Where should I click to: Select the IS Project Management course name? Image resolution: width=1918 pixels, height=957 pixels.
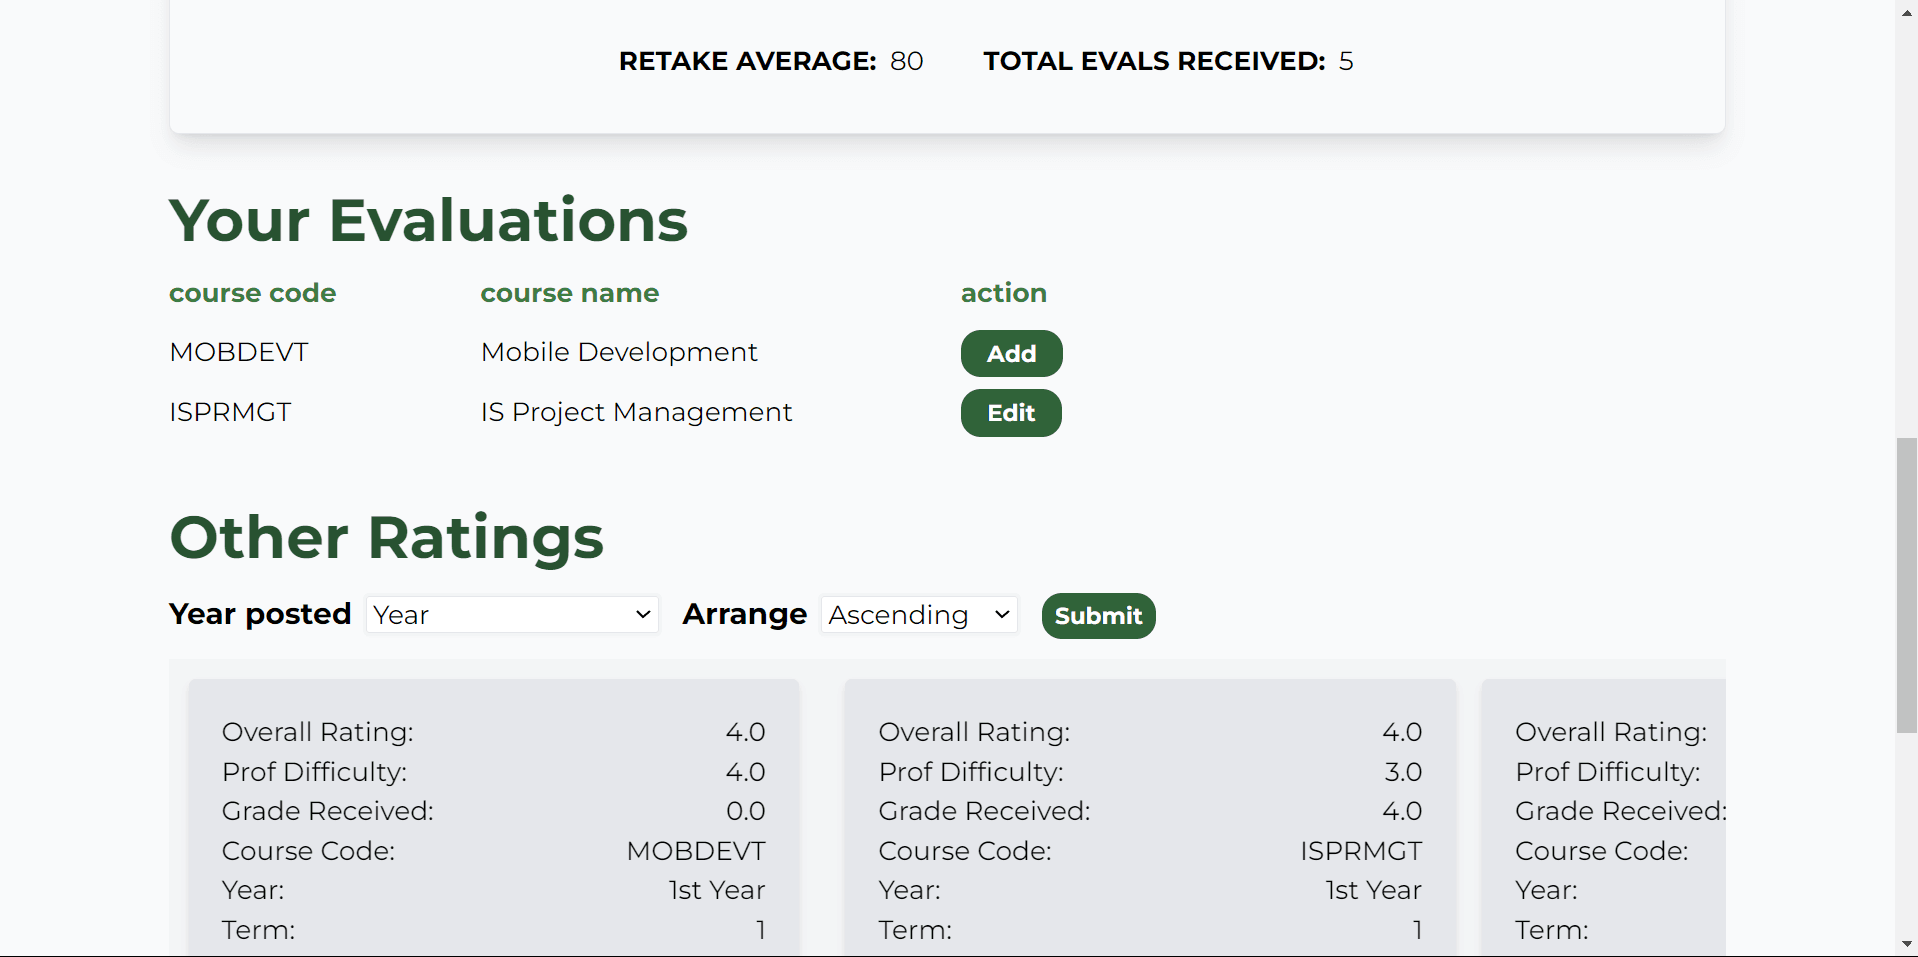(x=636, y=411)
